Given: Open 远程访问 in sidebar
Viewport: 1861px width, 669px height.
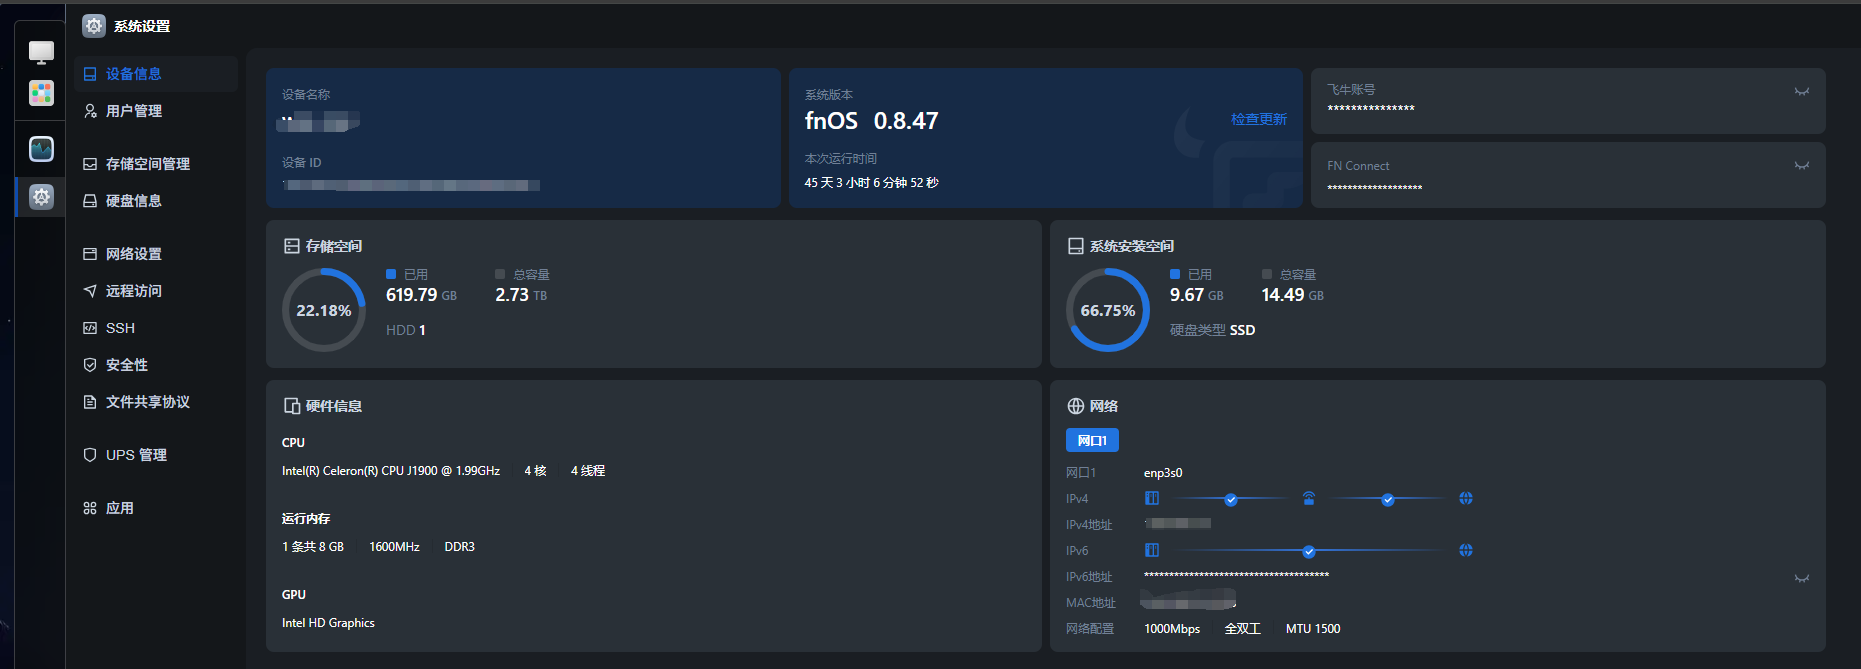Looking at the screenshot, I should [x=155, y=291].
